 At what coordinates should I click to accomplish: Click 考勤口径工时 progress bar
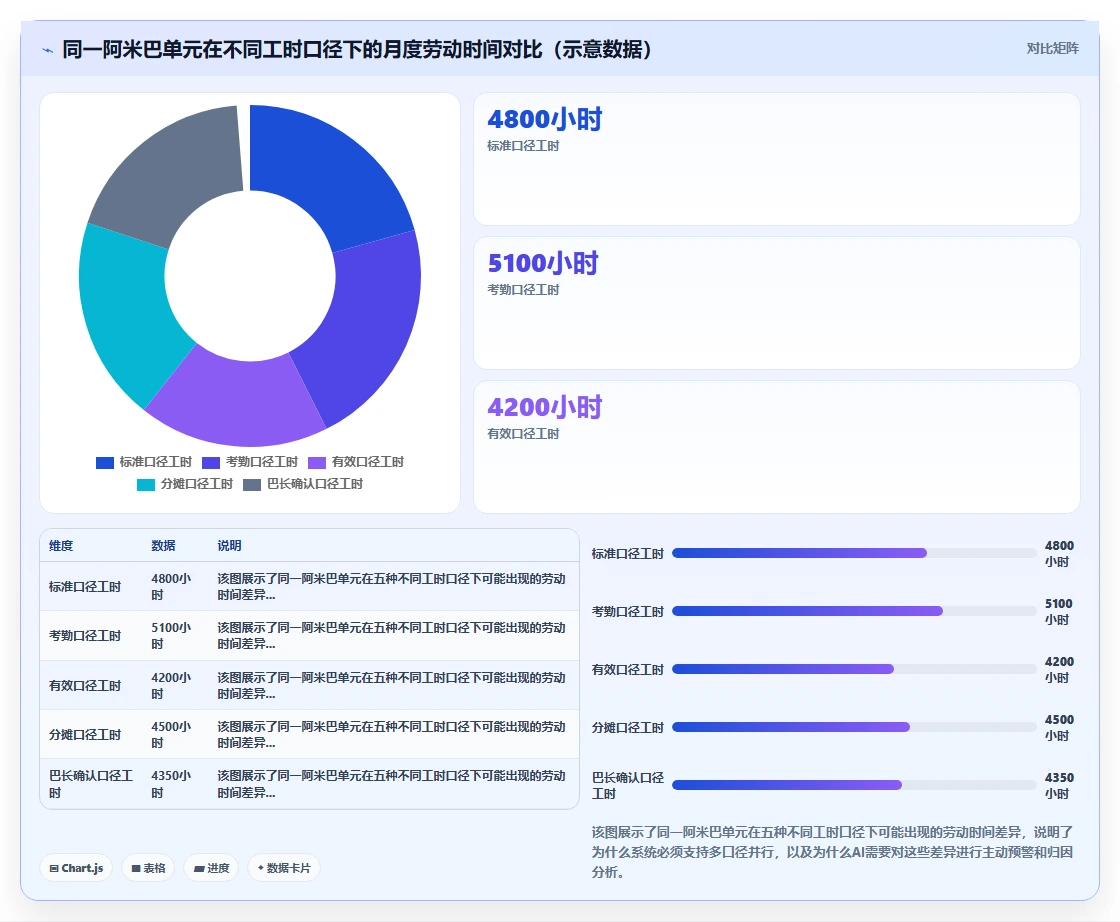tap(854, 611)
